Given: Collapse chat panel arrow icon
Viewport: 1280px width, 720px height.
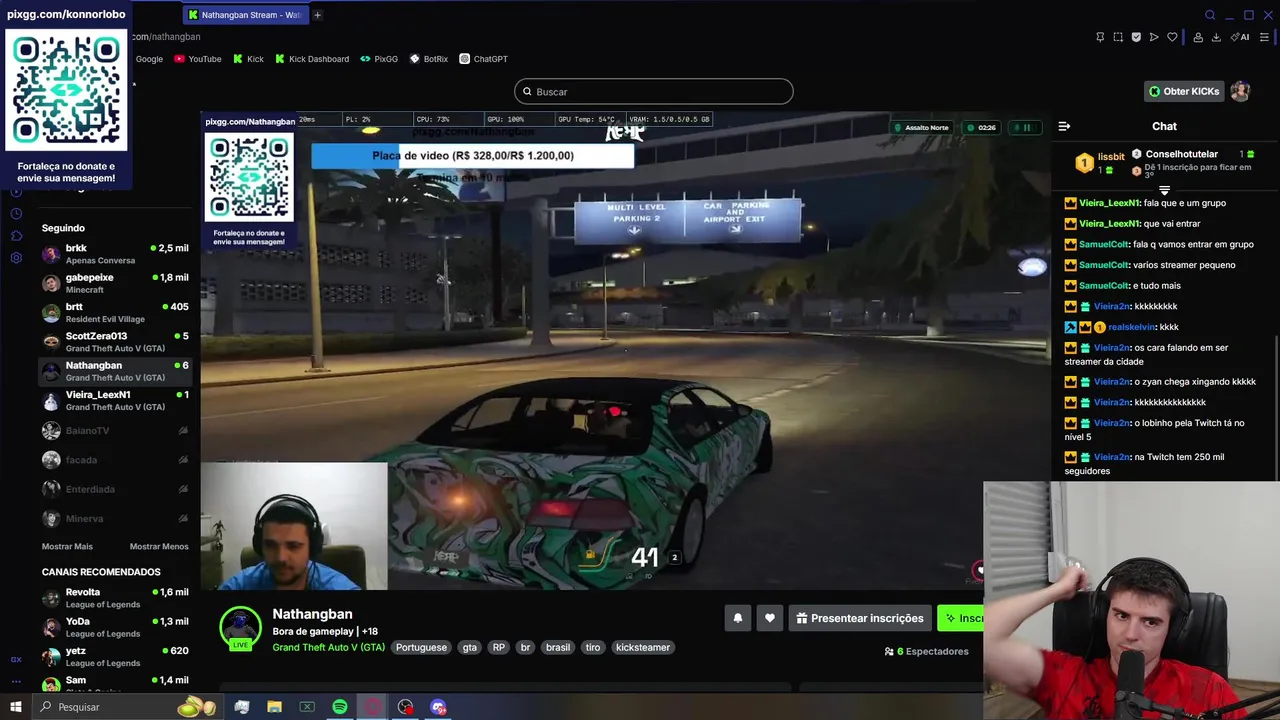Looking at the screenshot, I should 1064,126.
